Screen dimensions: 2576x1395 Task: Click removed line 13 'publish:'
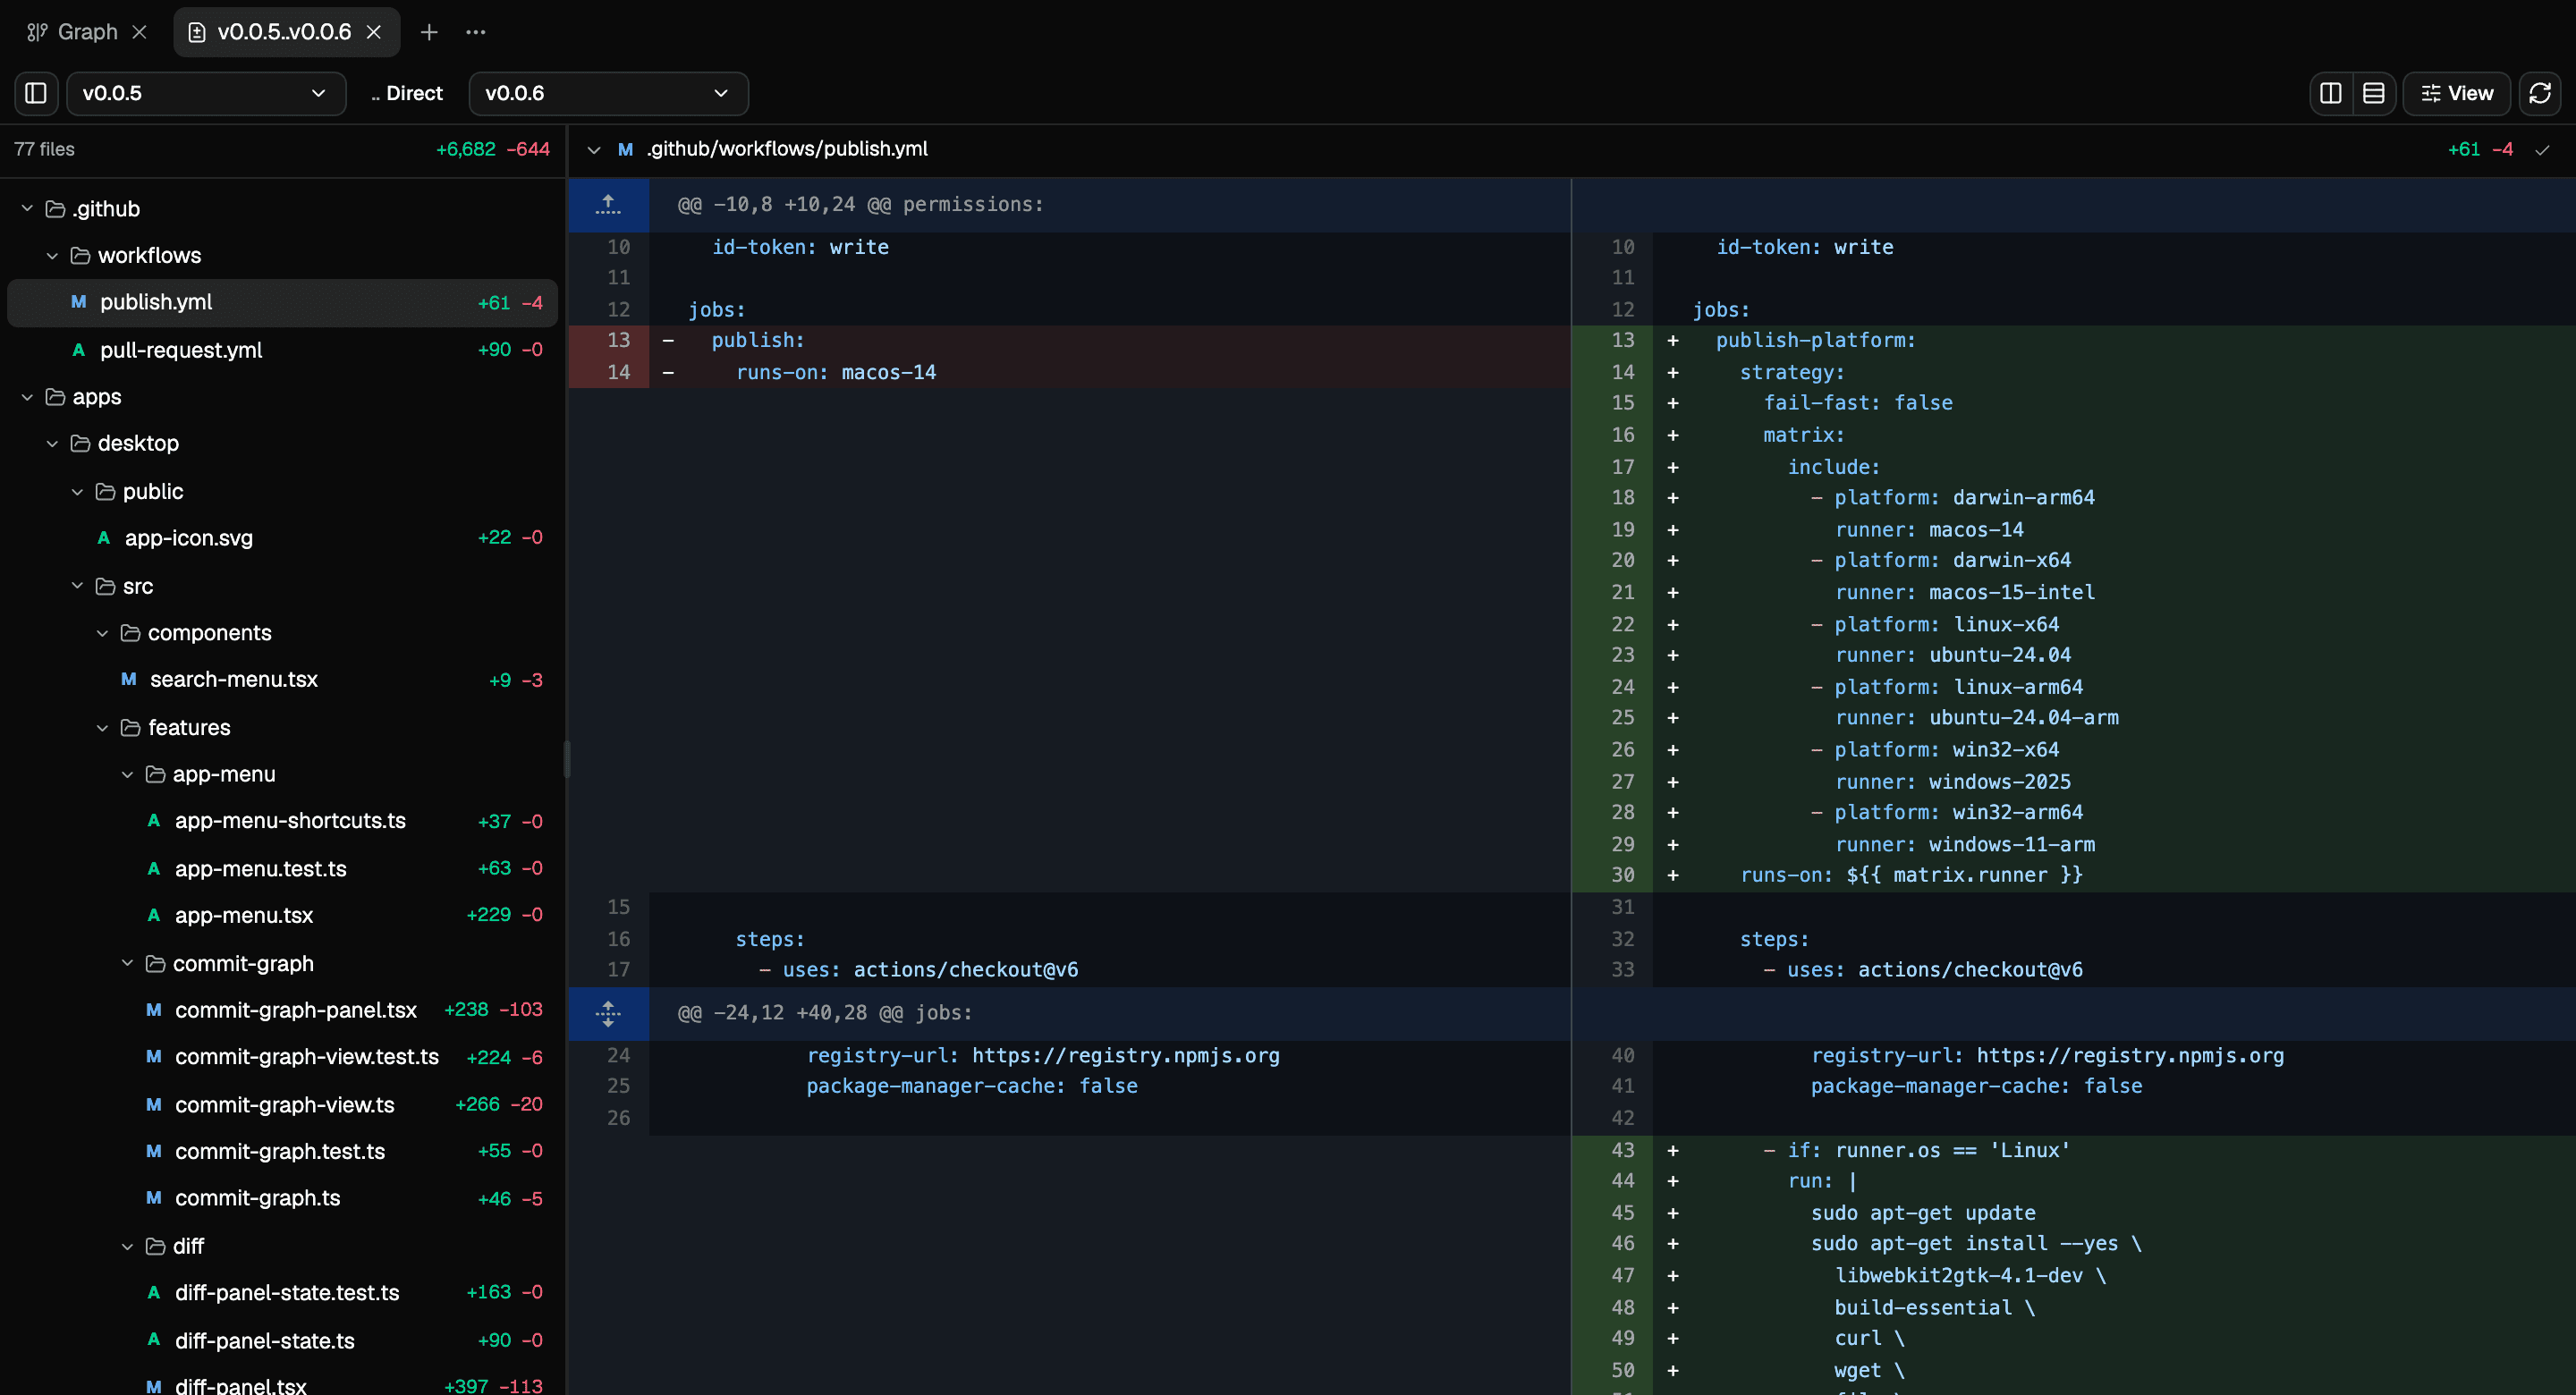click(x=1070, y=341)
